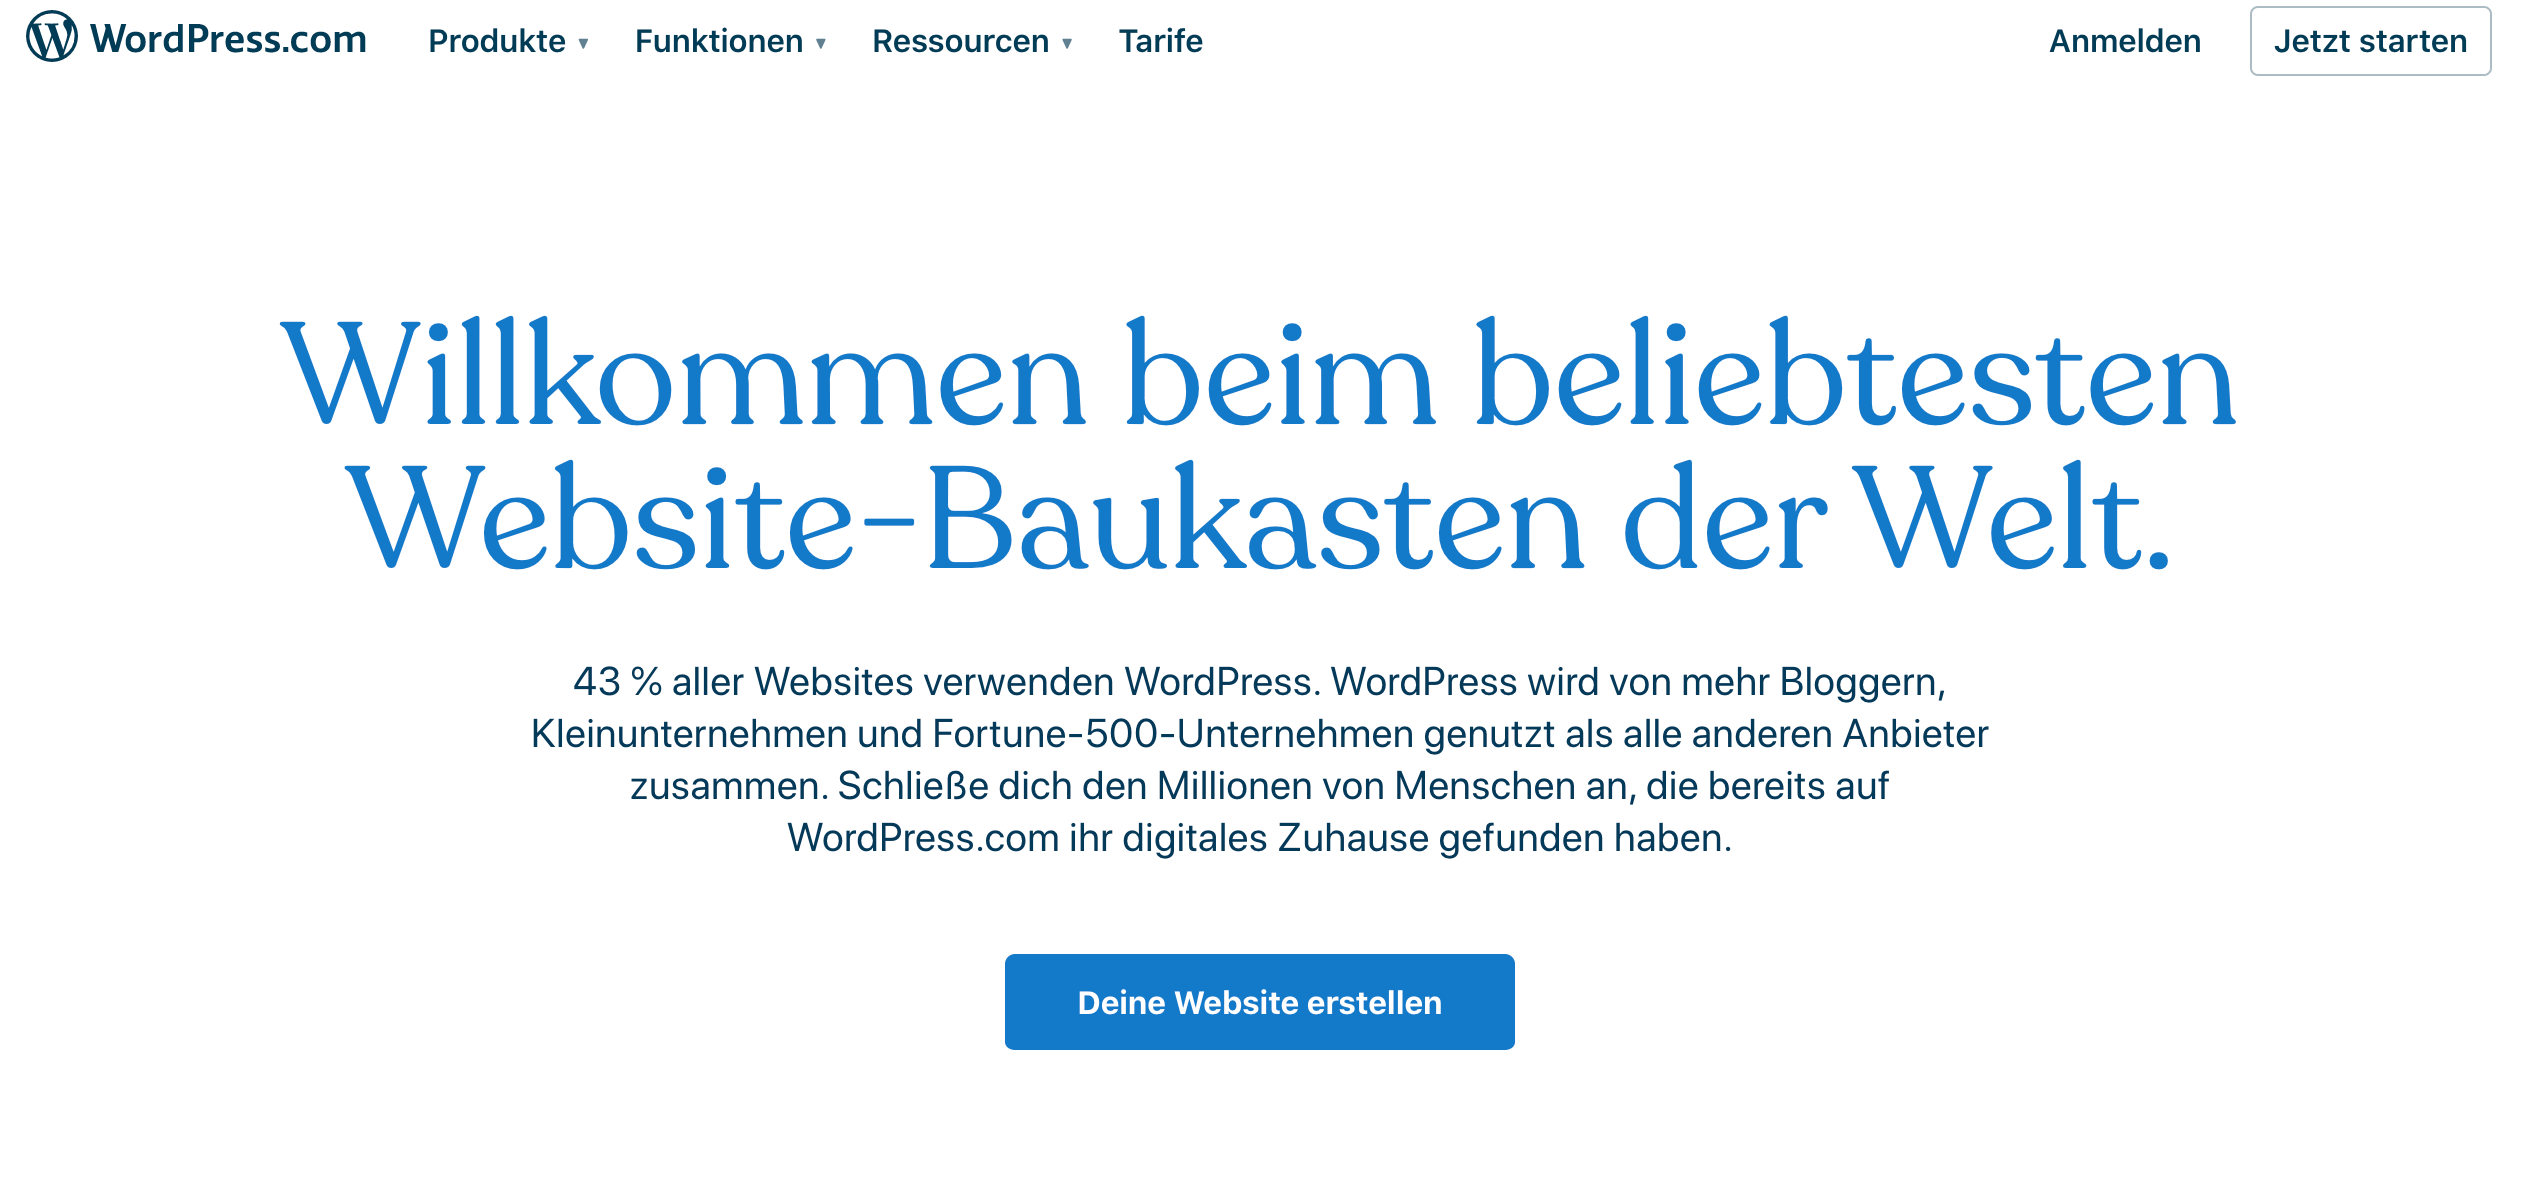This screenshot has height=1194, width=2532.
Task: Click the text 'WordPress.com ihr digitales Zuhause gefunden haben.'
Action: [1259, 838]
